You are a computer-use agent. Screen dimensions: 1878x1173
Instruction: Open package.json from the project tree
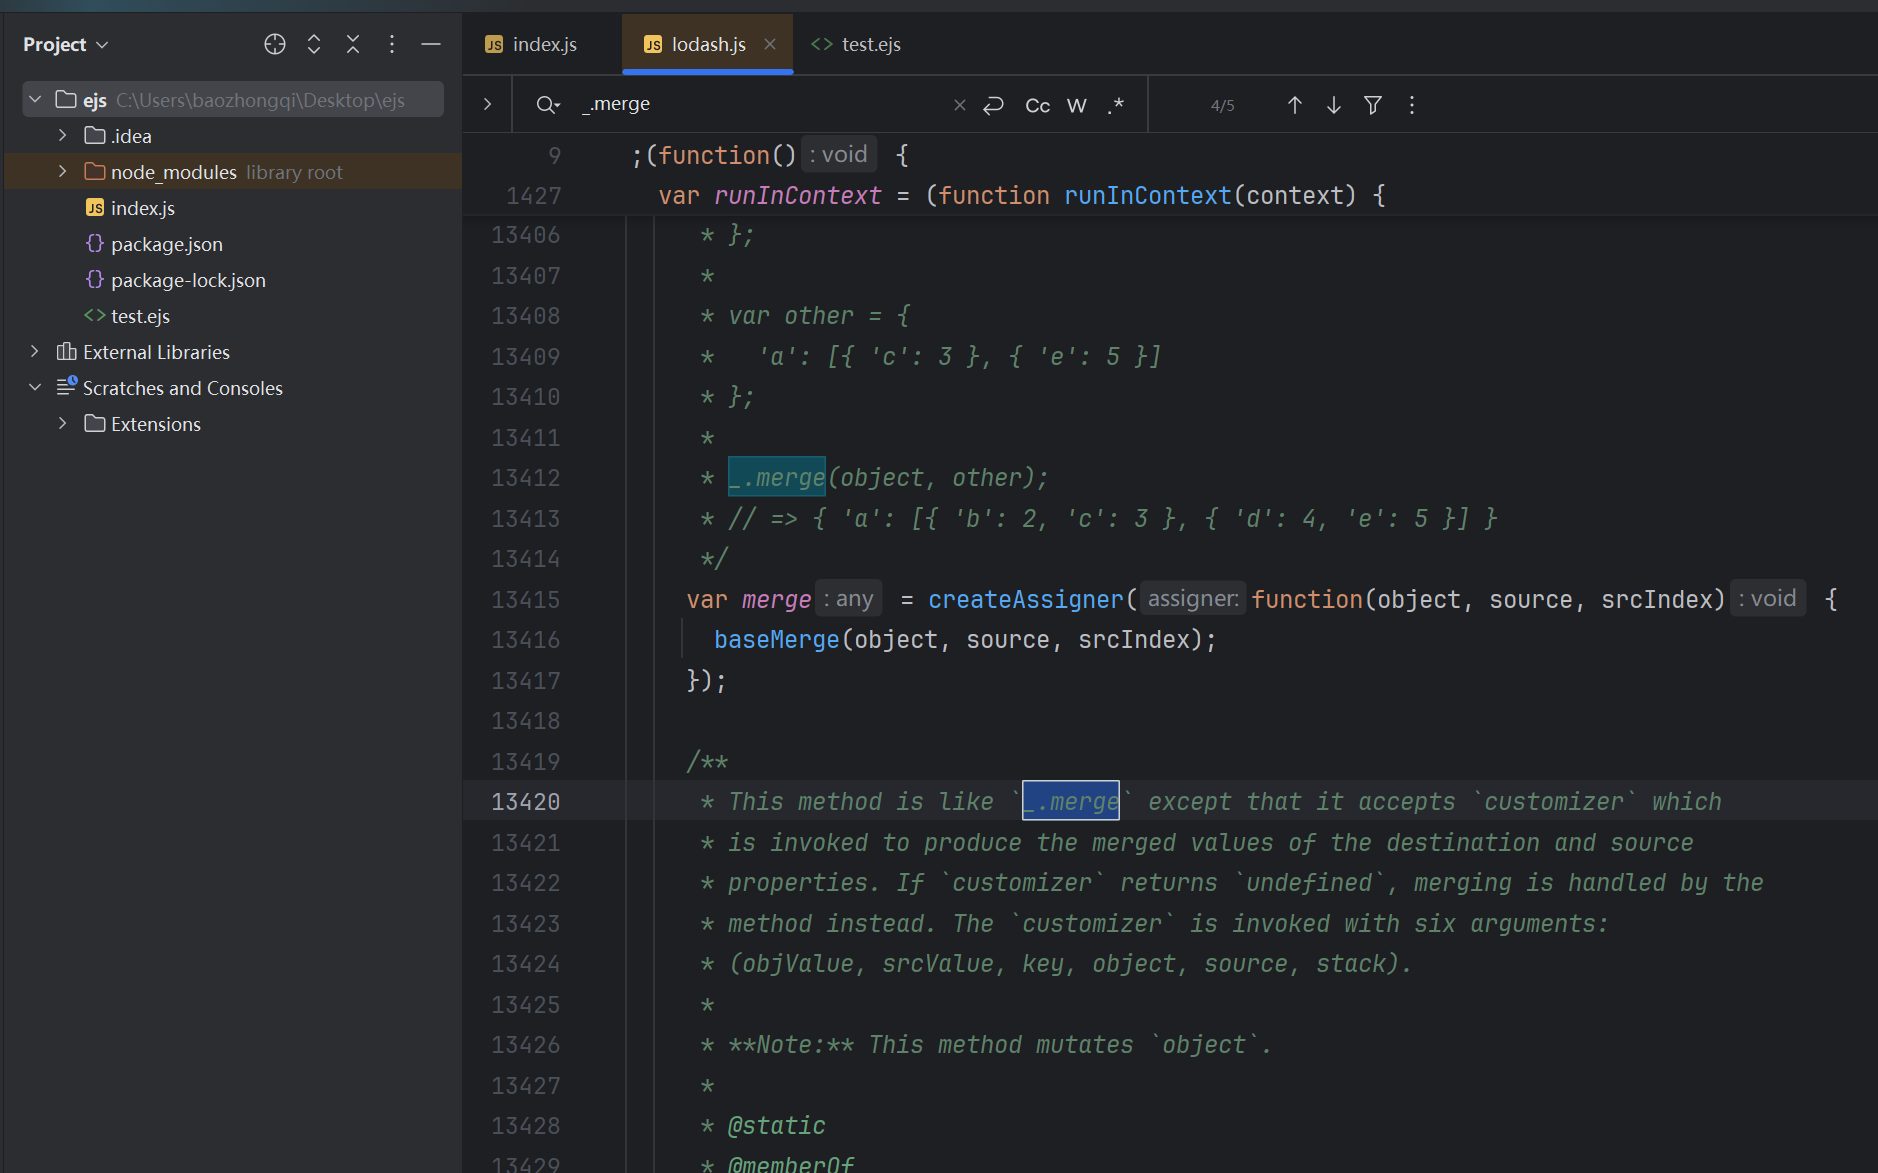(x=166, y=244)
